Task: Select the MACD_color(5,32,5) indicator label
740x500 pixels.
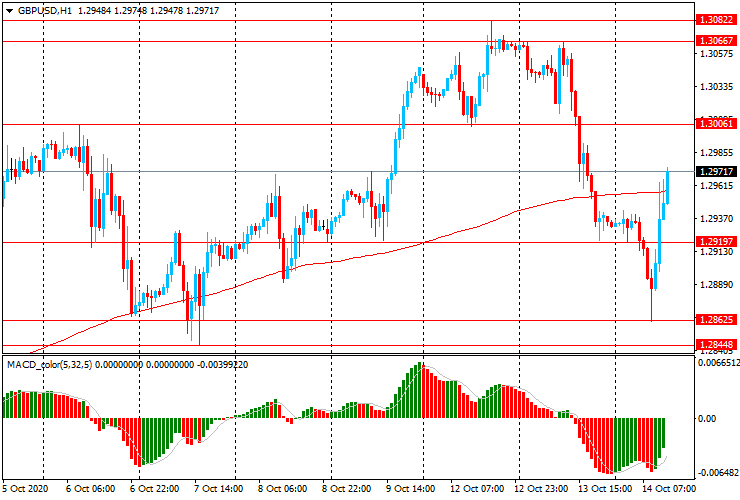Action: click(50, 365)
